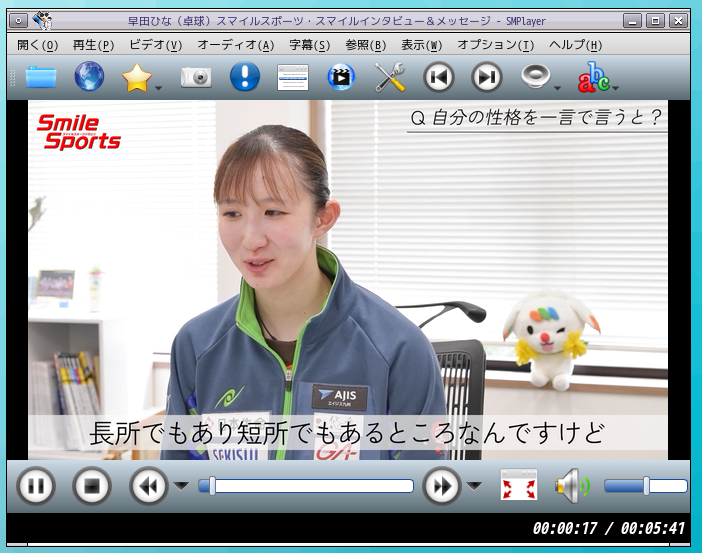Screen dimensions: 702x553
Task: Stop the video playback
Action: (92, 486)
